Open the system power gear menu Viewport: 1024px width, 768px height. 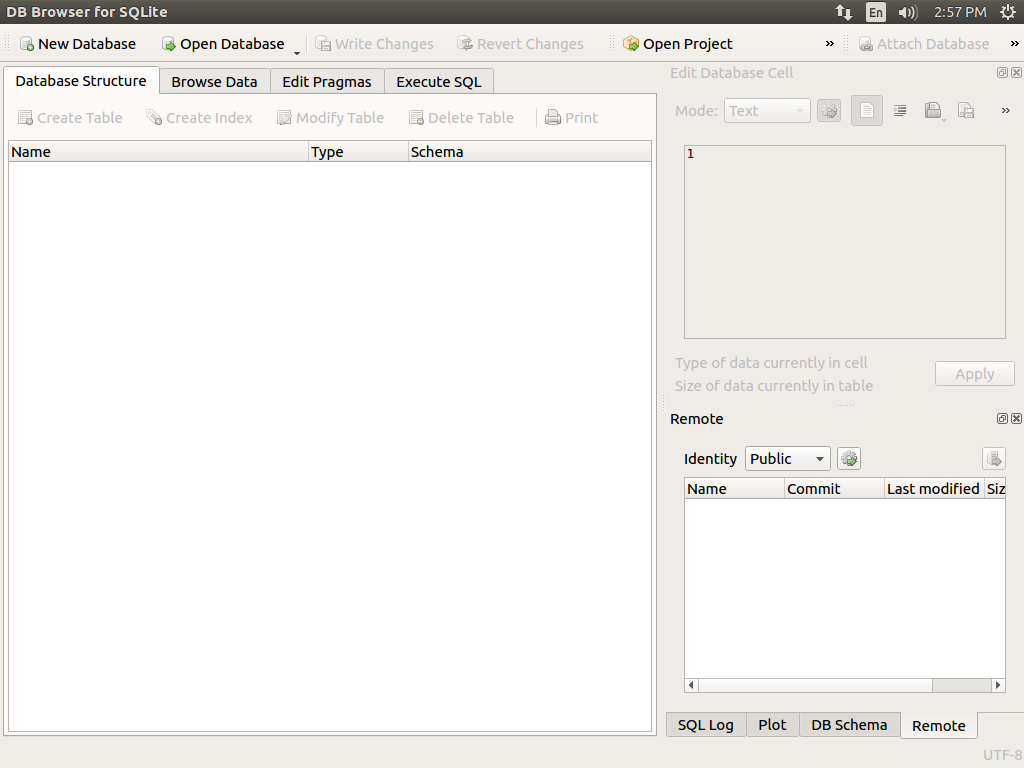[1008, 12]
